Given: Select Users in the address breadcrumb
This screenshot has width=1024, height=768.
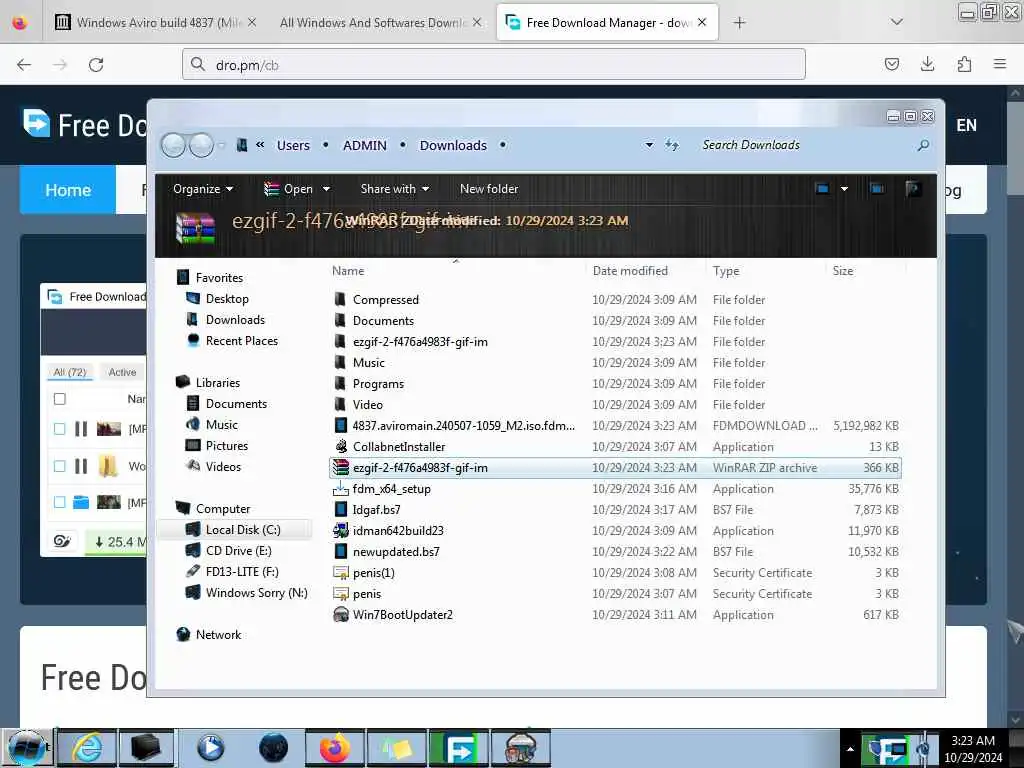Looking at the screenshot, I should pos(293,145).
